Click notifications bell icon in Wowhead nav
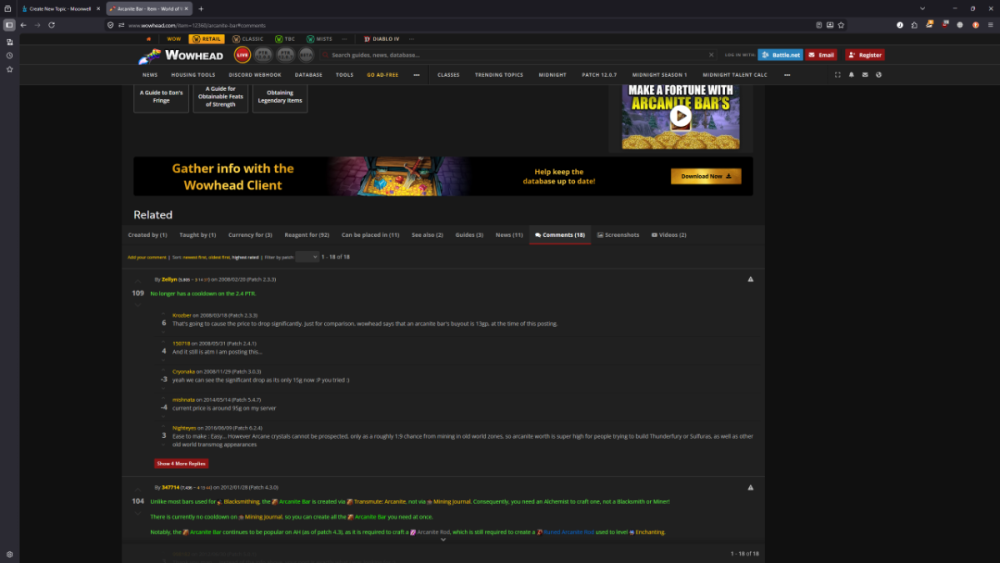This screenshot has height=563, width=1000. (x=851, y=75)
